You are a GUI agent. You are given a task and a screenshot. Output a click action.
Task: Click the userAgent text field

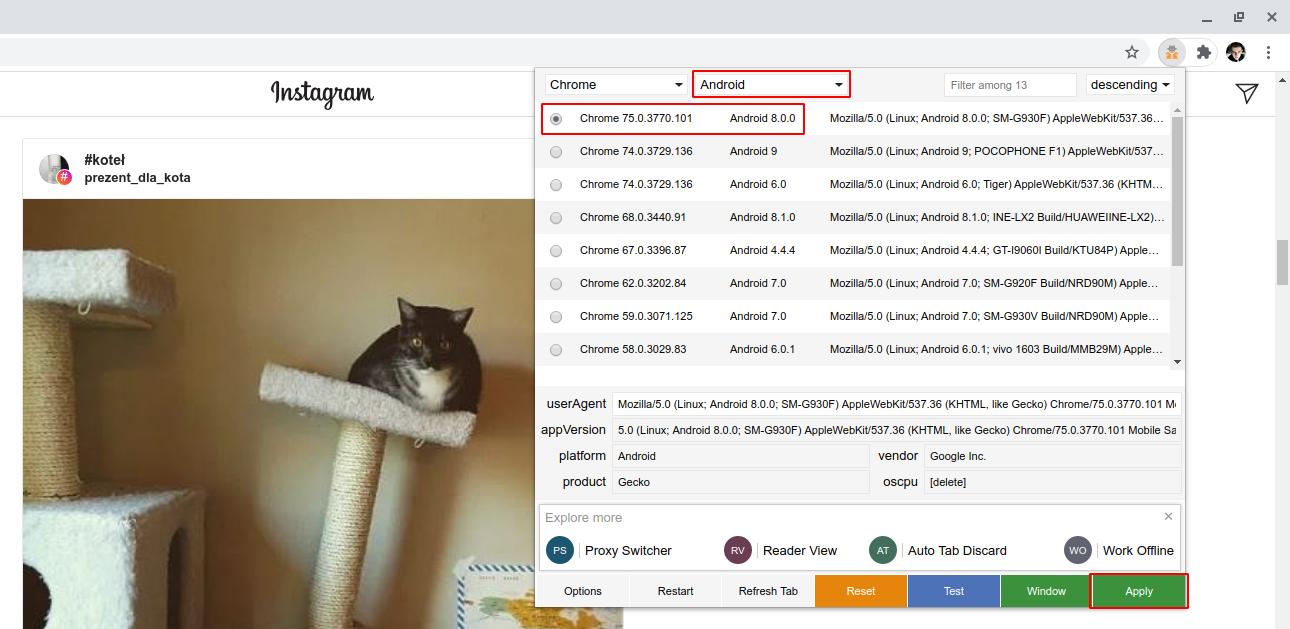click(x=897, y=404)
